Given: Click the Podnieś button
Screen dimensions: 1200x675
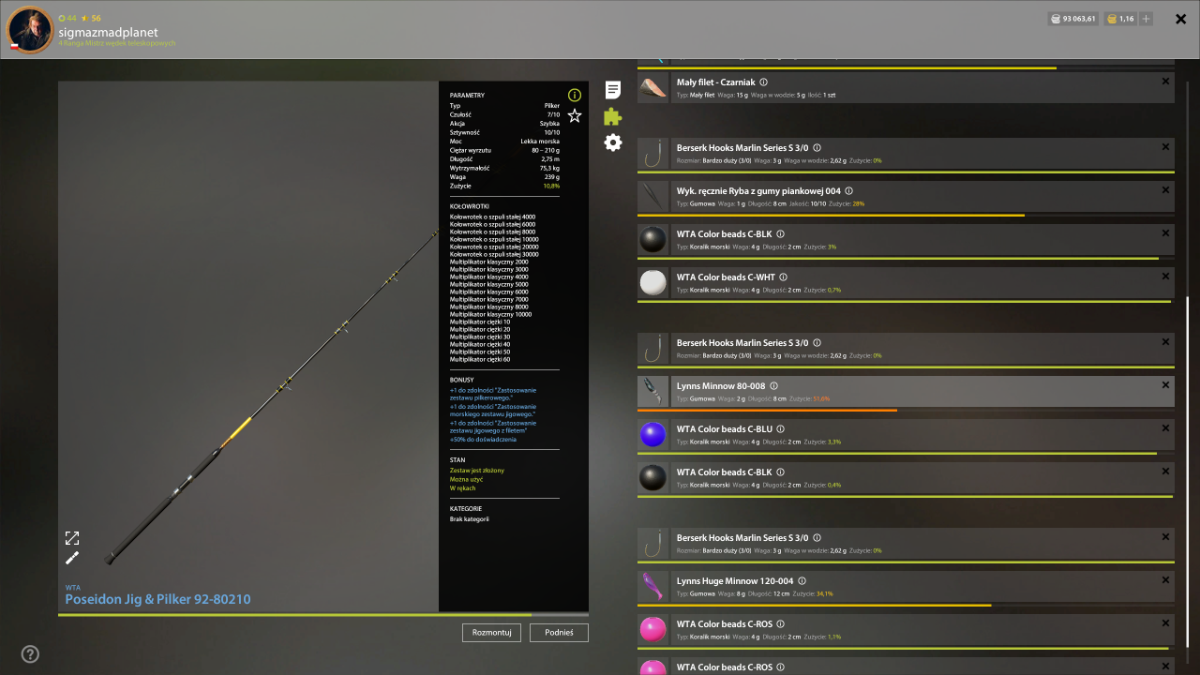Looking at the screenshot, I should click(x=559, y=632).
